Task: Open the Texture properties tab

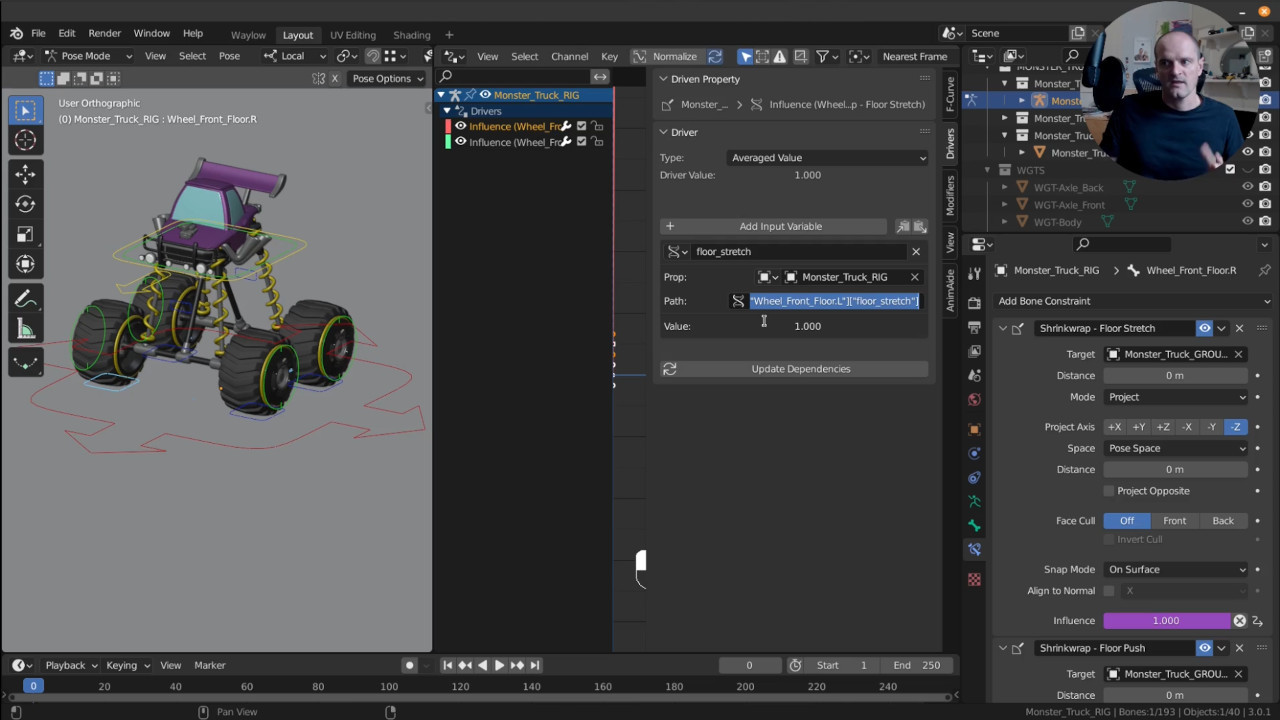Action: (975, 579)
